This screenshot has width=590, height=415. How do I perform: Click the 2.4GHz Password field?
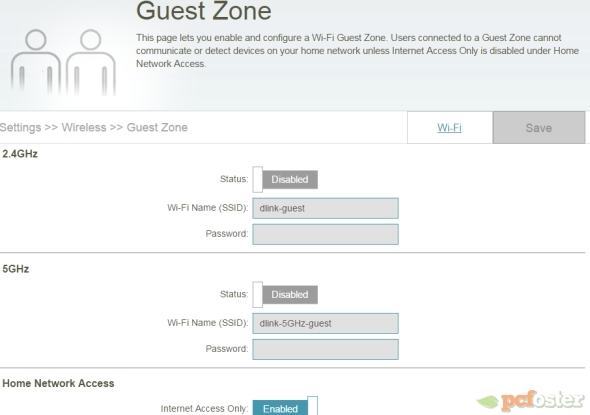(x=325, y=234)
